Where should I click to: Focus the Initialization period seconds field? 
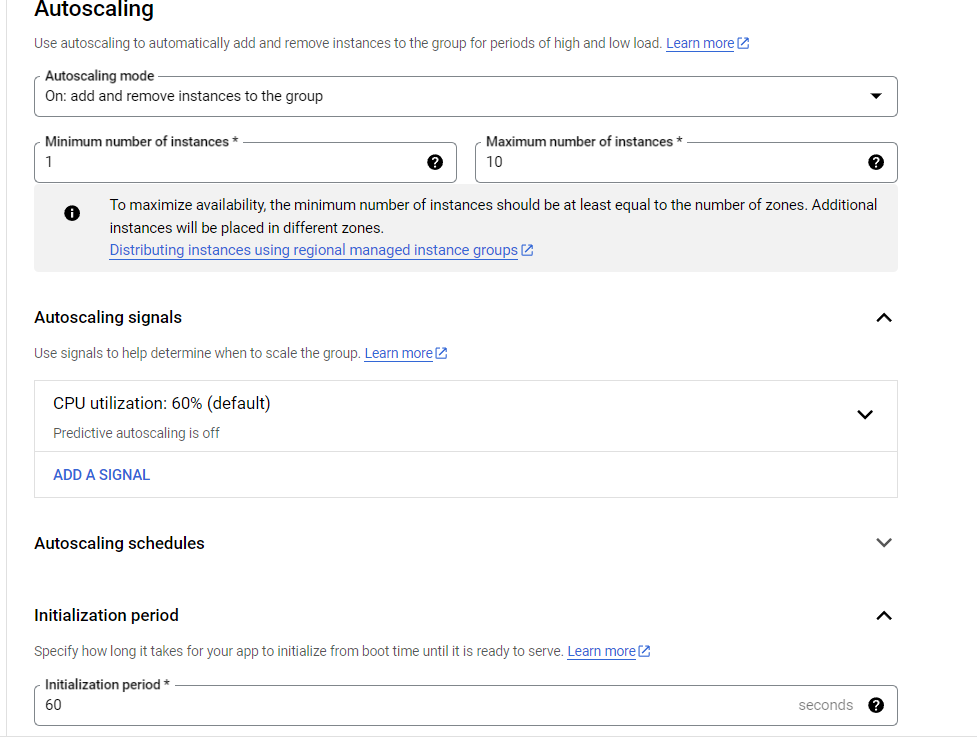point(465,705)
